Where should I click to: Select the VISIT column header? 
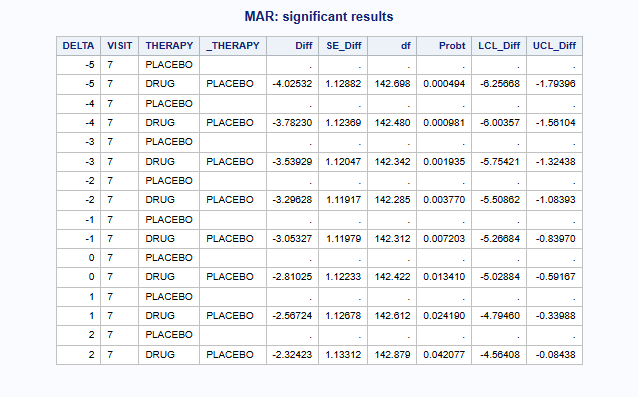(120, 46)
